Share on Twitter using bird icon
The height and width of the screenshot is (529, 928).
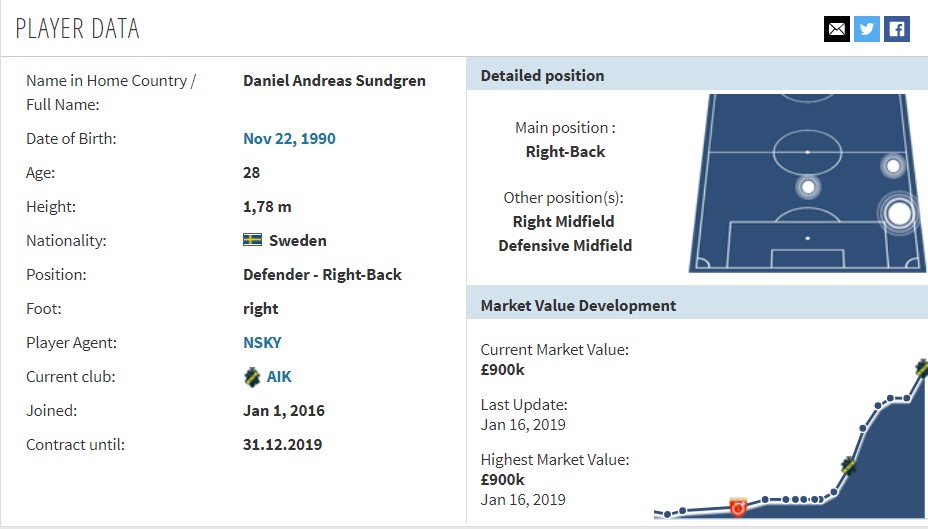point(866,29)
